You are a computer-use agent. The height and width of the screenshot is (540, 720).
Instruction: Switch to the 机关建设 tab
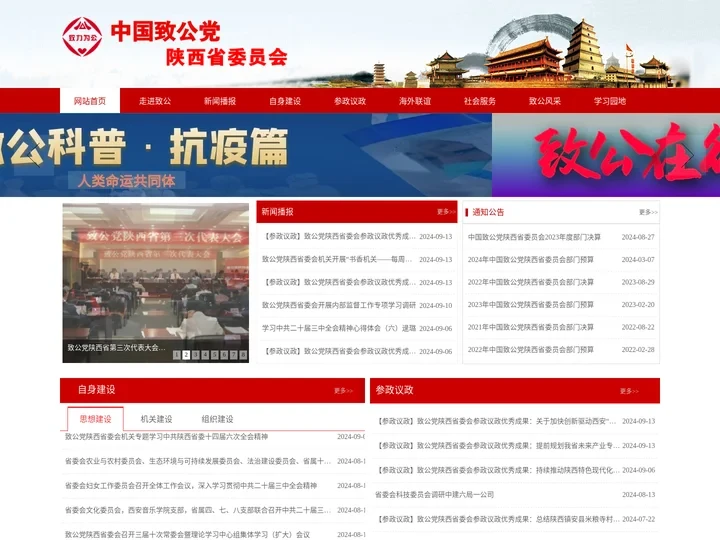157,419
